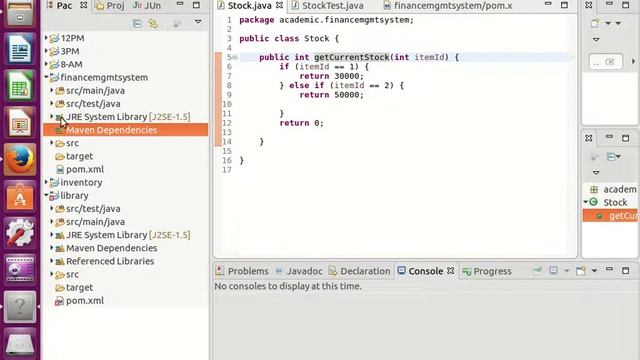Collapse getCurrentStock method fold marker at line 5
Screen dimensions: 640x360
coord(235,57)
